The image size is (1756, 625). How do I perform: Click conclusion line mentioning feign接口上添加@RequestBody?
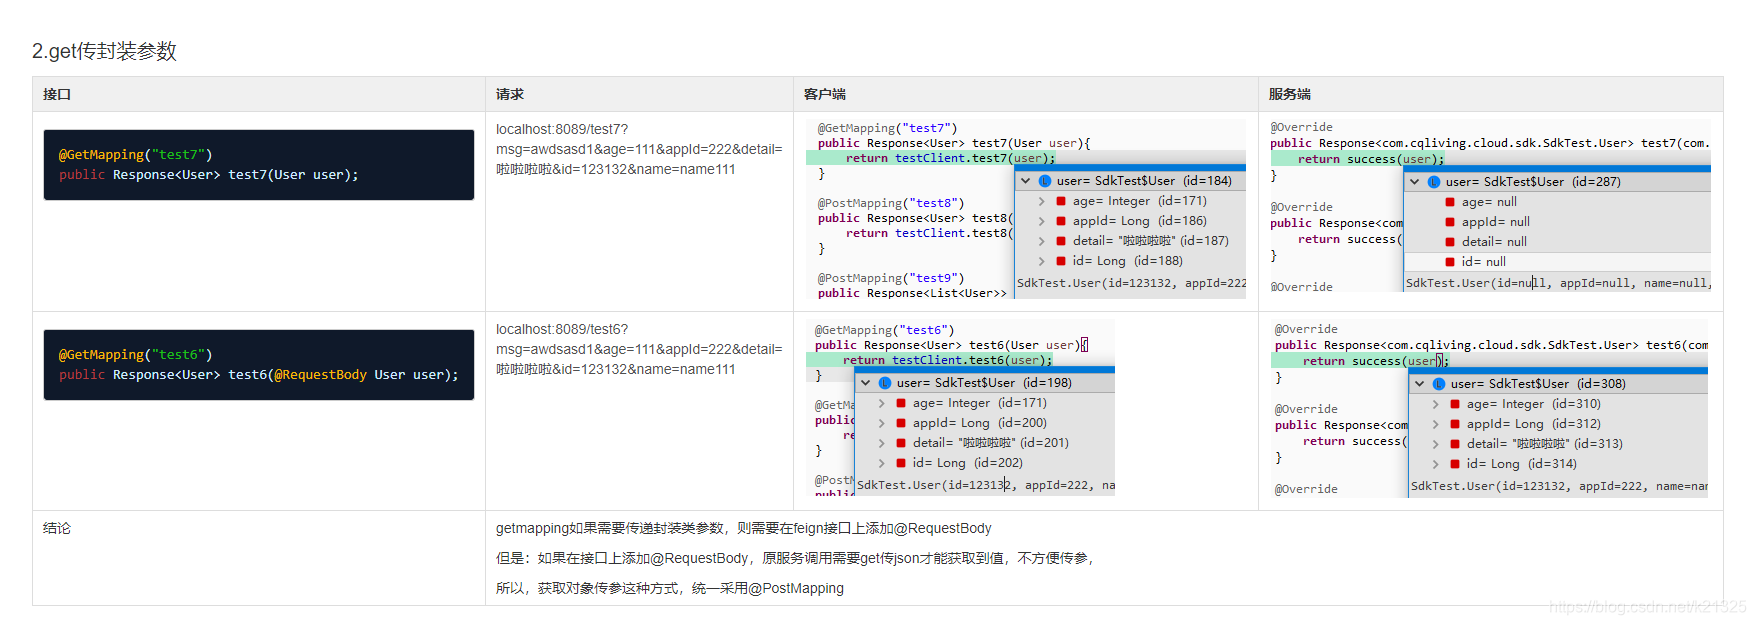744,528
